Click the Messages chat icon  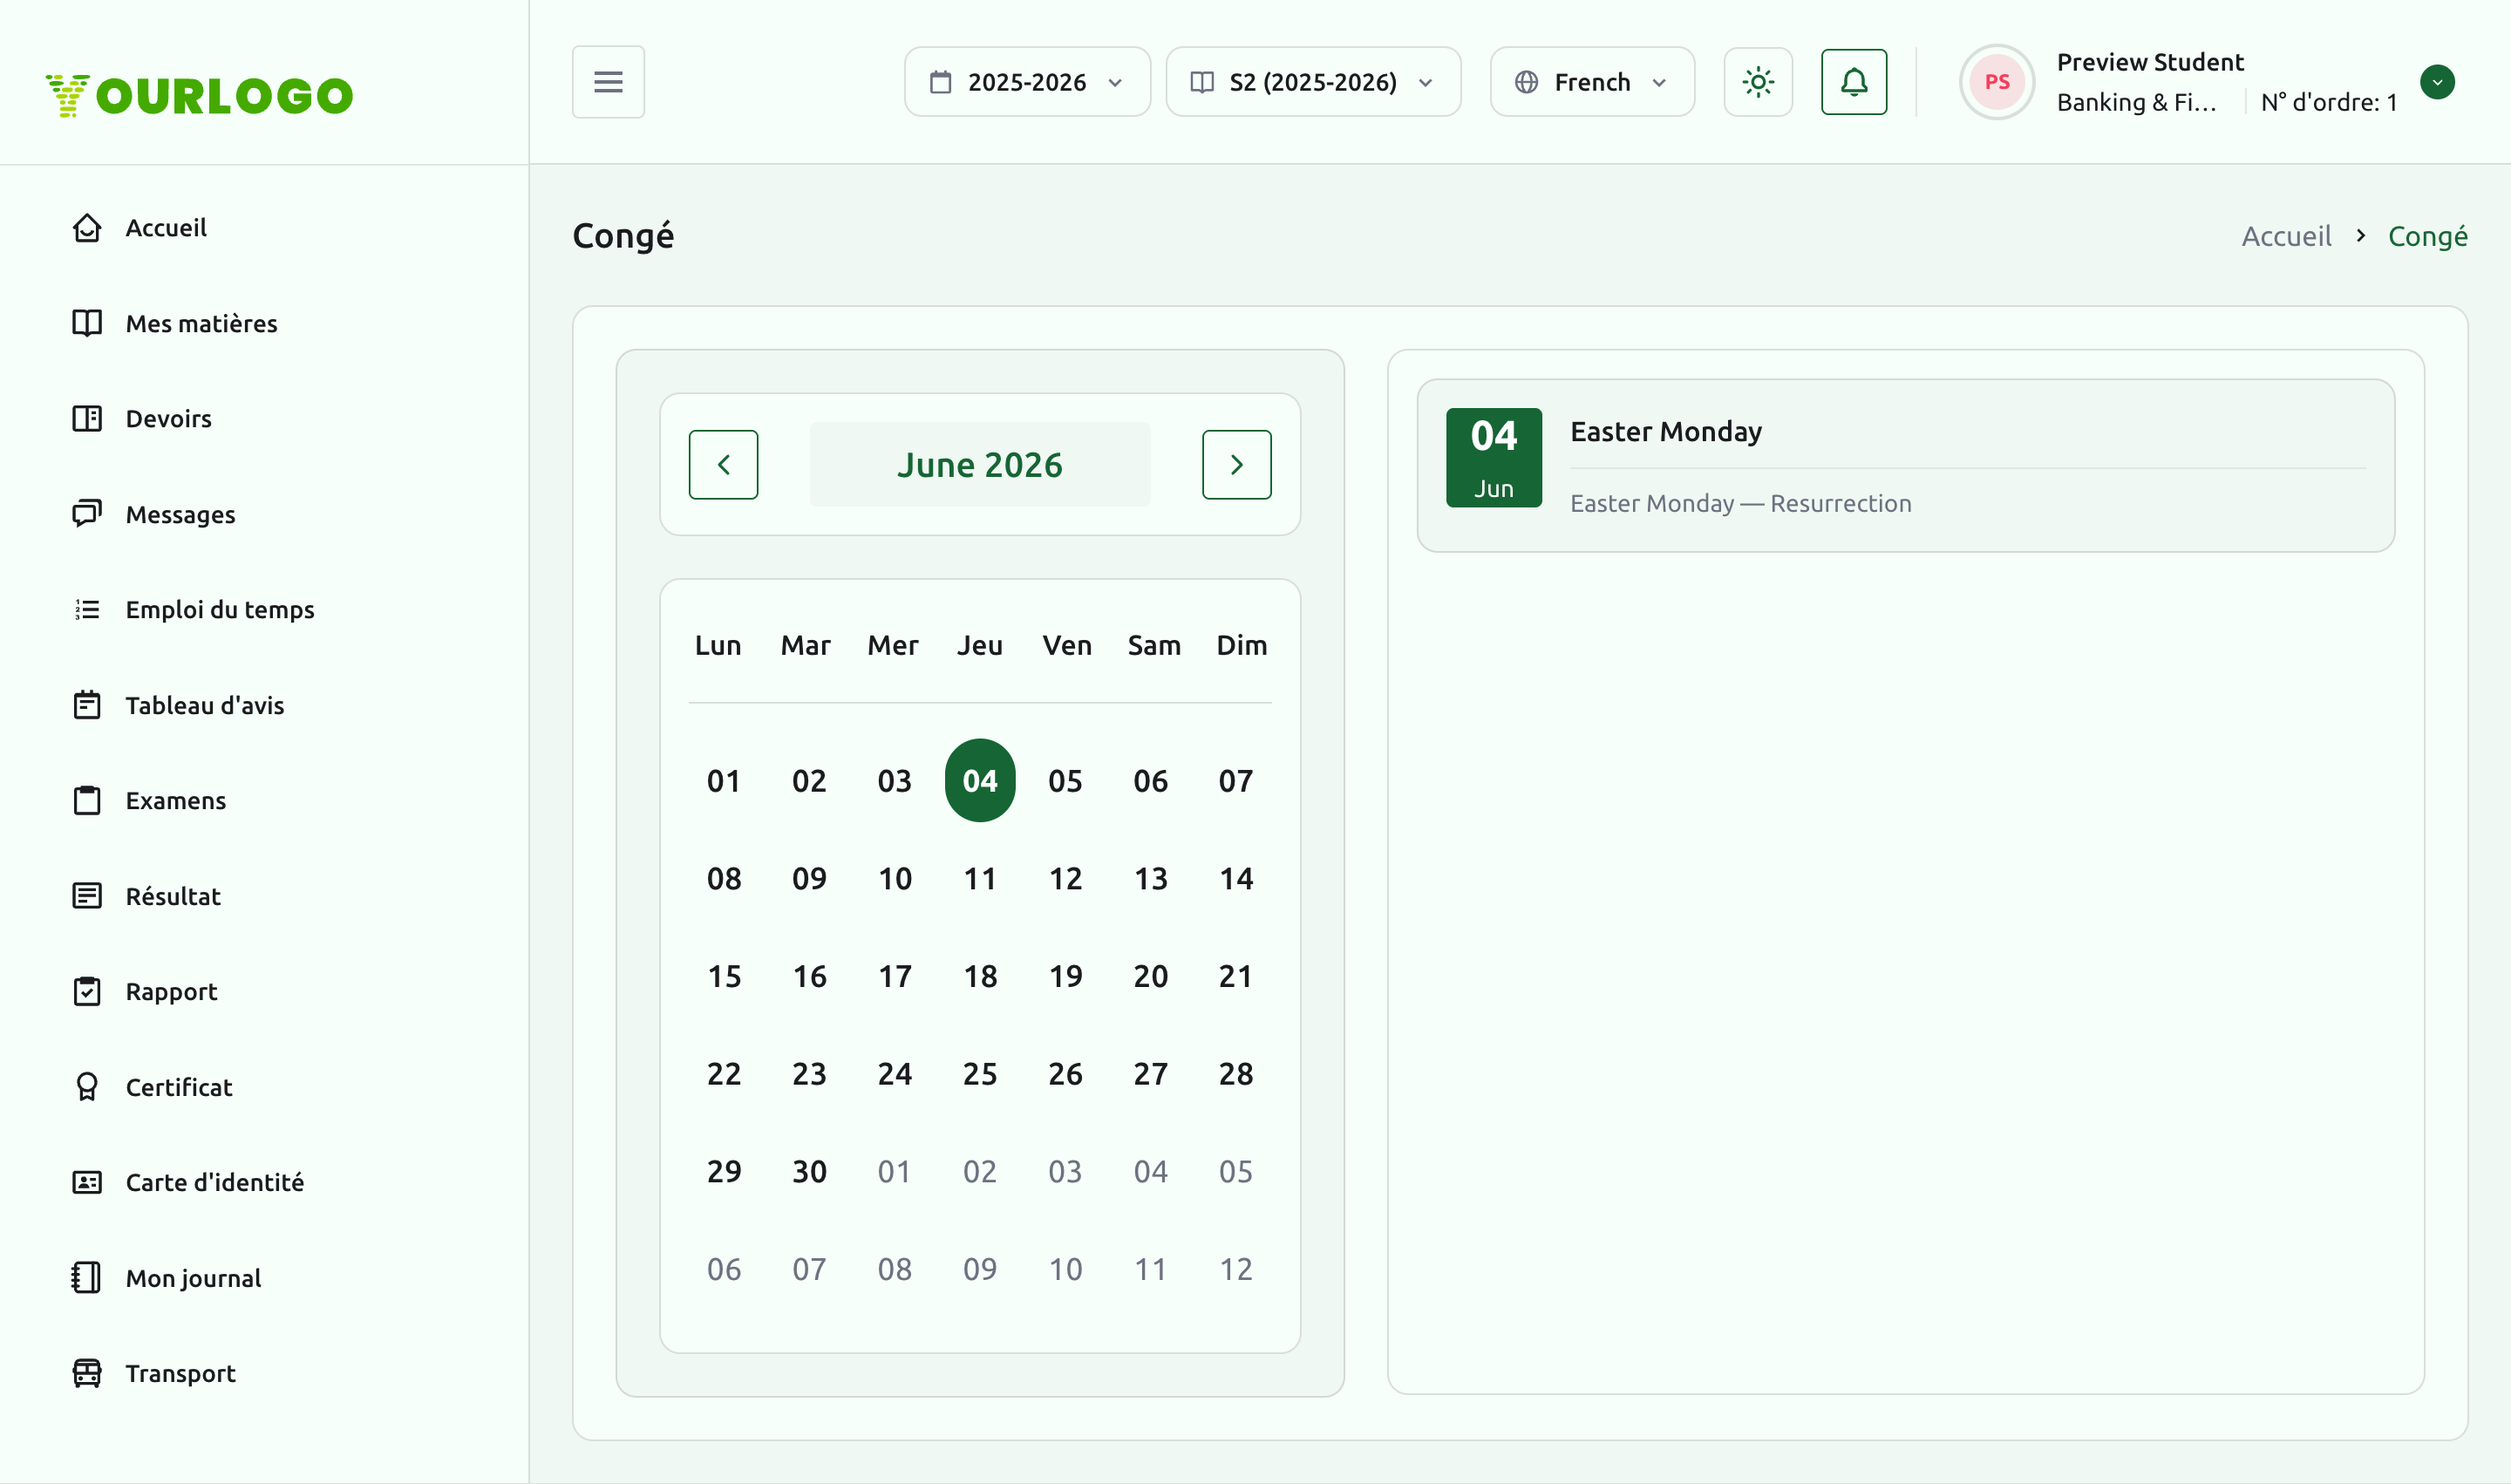[x=87, y=514]
